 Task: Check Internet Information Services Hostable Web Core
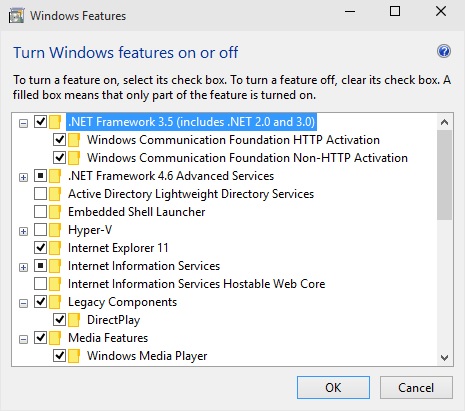(x=40, y=284)
